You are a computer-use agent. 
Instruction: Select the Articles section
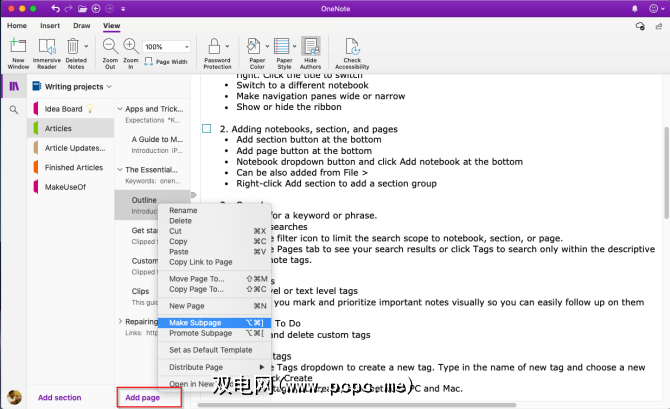coord(58,128)
